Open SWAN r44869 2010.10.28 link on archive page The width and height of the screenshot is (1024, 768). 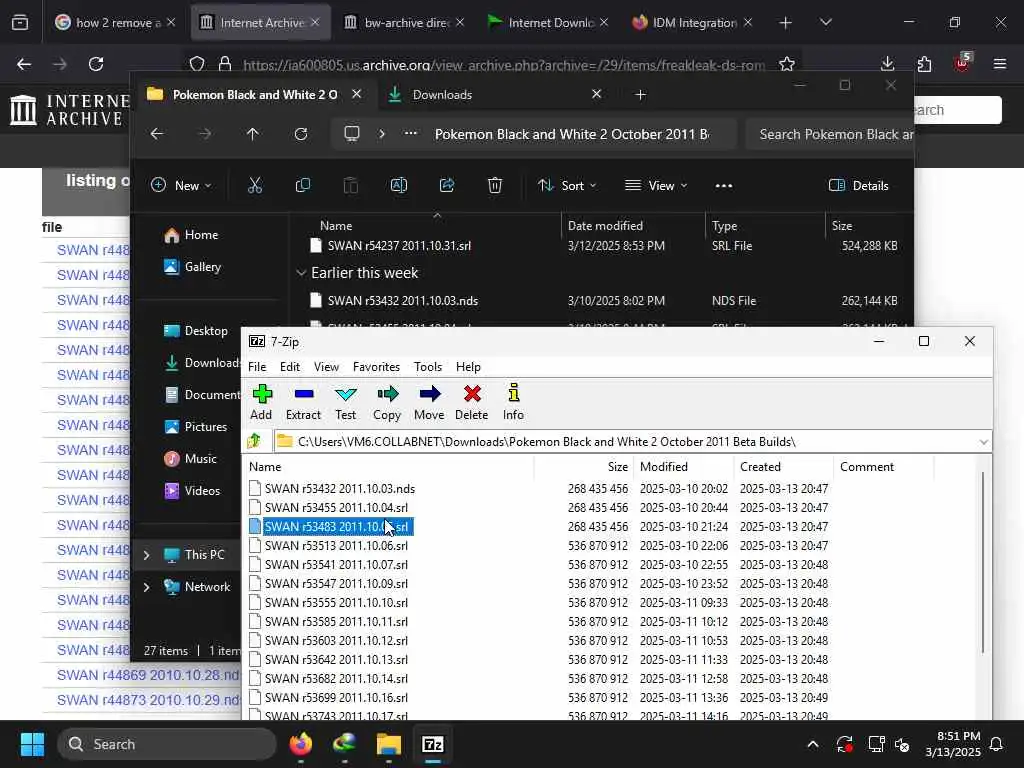coord(148,675)
